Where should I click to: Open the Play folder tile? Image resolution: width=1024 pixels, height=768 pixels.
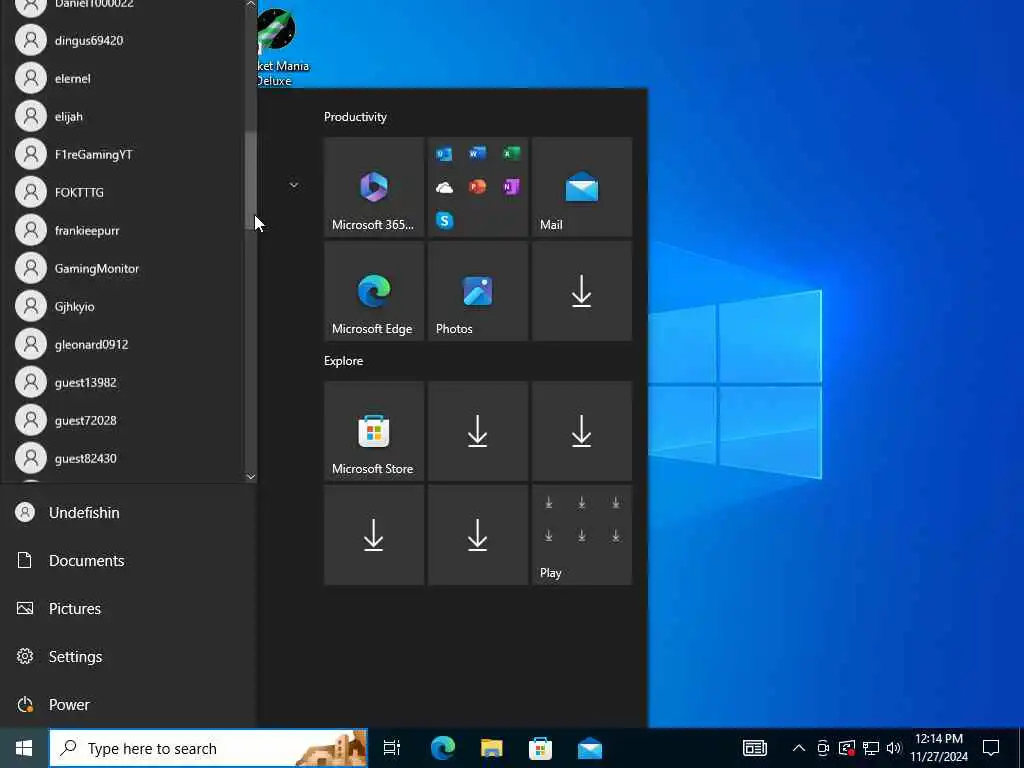(582, 535)
